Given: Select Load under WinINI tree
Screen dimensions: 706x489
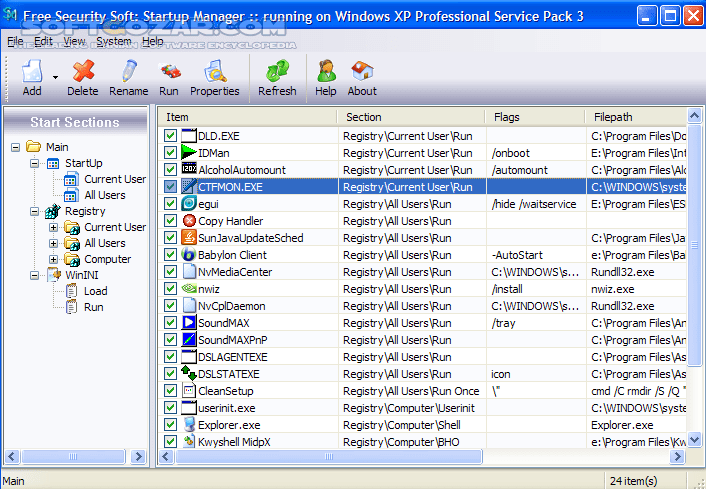Looking at the screenshot, I should pyautogui.click(x=95, y=291).
